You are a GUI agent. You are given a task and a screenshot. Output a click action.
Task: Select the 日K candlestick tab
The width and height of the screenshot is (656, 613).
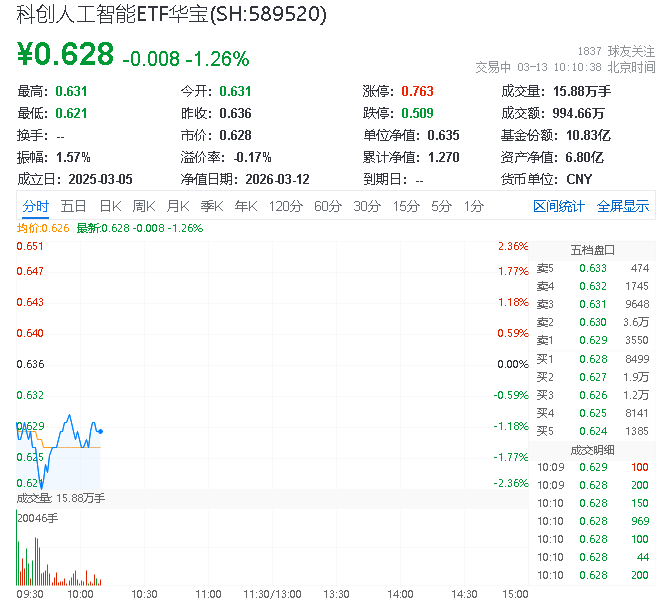tap(110, 206)
